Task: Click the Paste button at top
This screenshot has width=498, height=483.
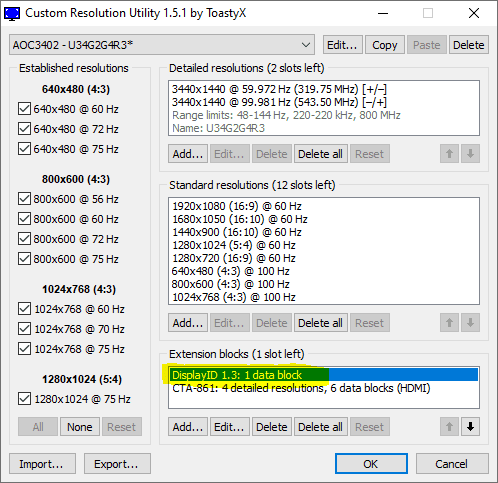Action: pos(427,45)
